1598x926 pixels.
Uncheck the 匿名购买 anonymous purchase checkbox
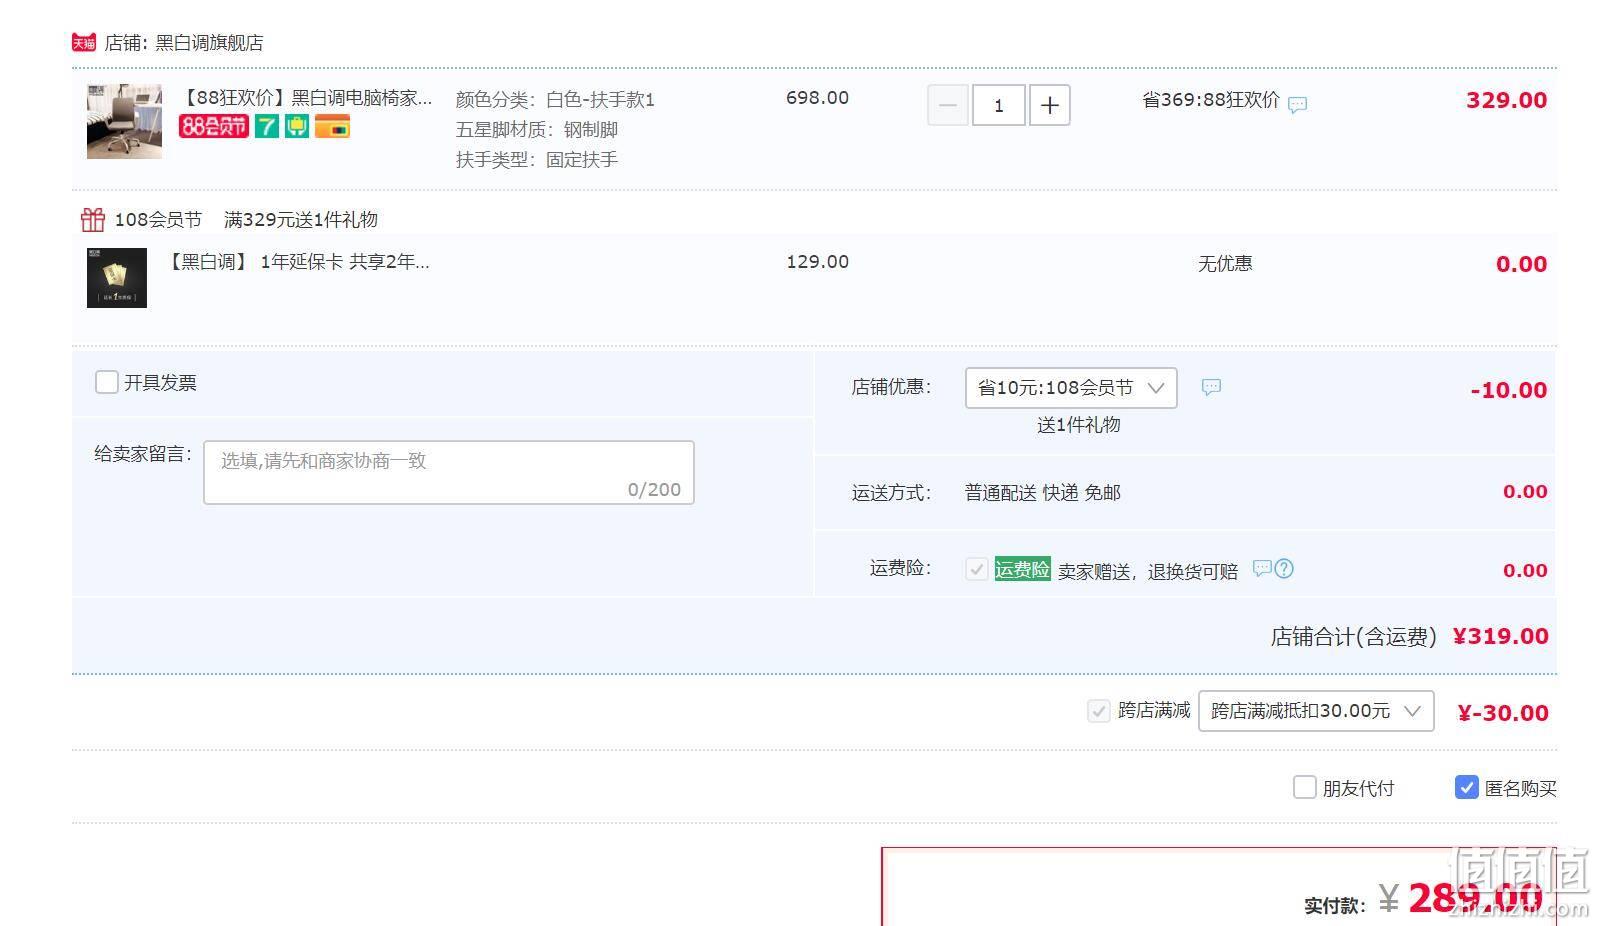(1466, 787)
